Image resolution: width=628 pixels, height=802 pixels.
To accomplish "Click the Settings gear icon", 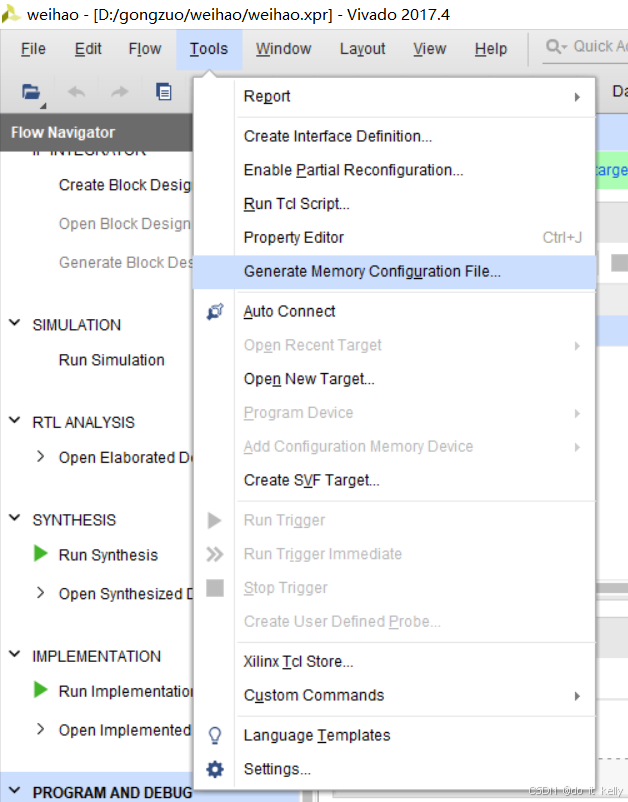I will [x=215, y=769].
